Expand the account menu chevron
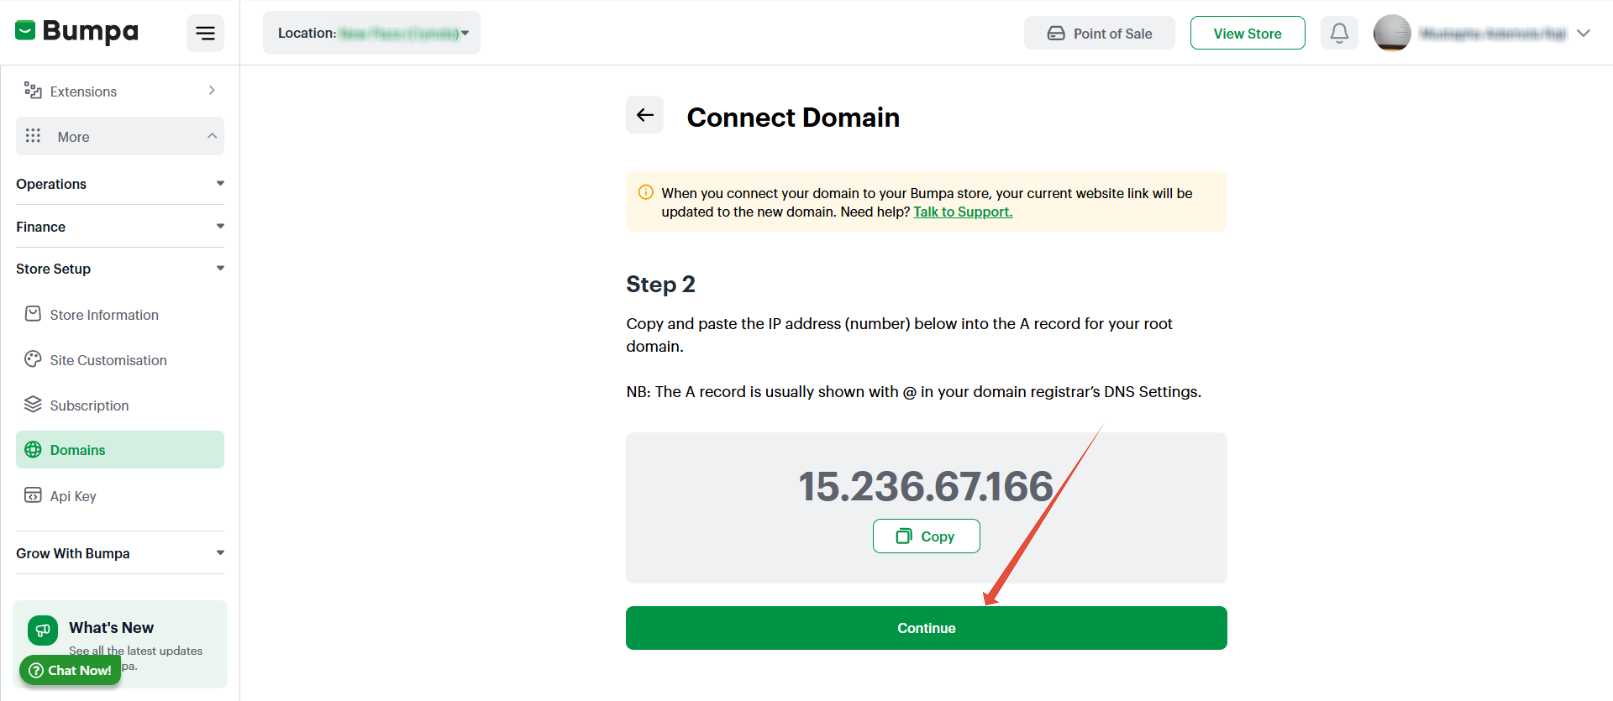The image size is (1613, 701). click(1583, 33)
